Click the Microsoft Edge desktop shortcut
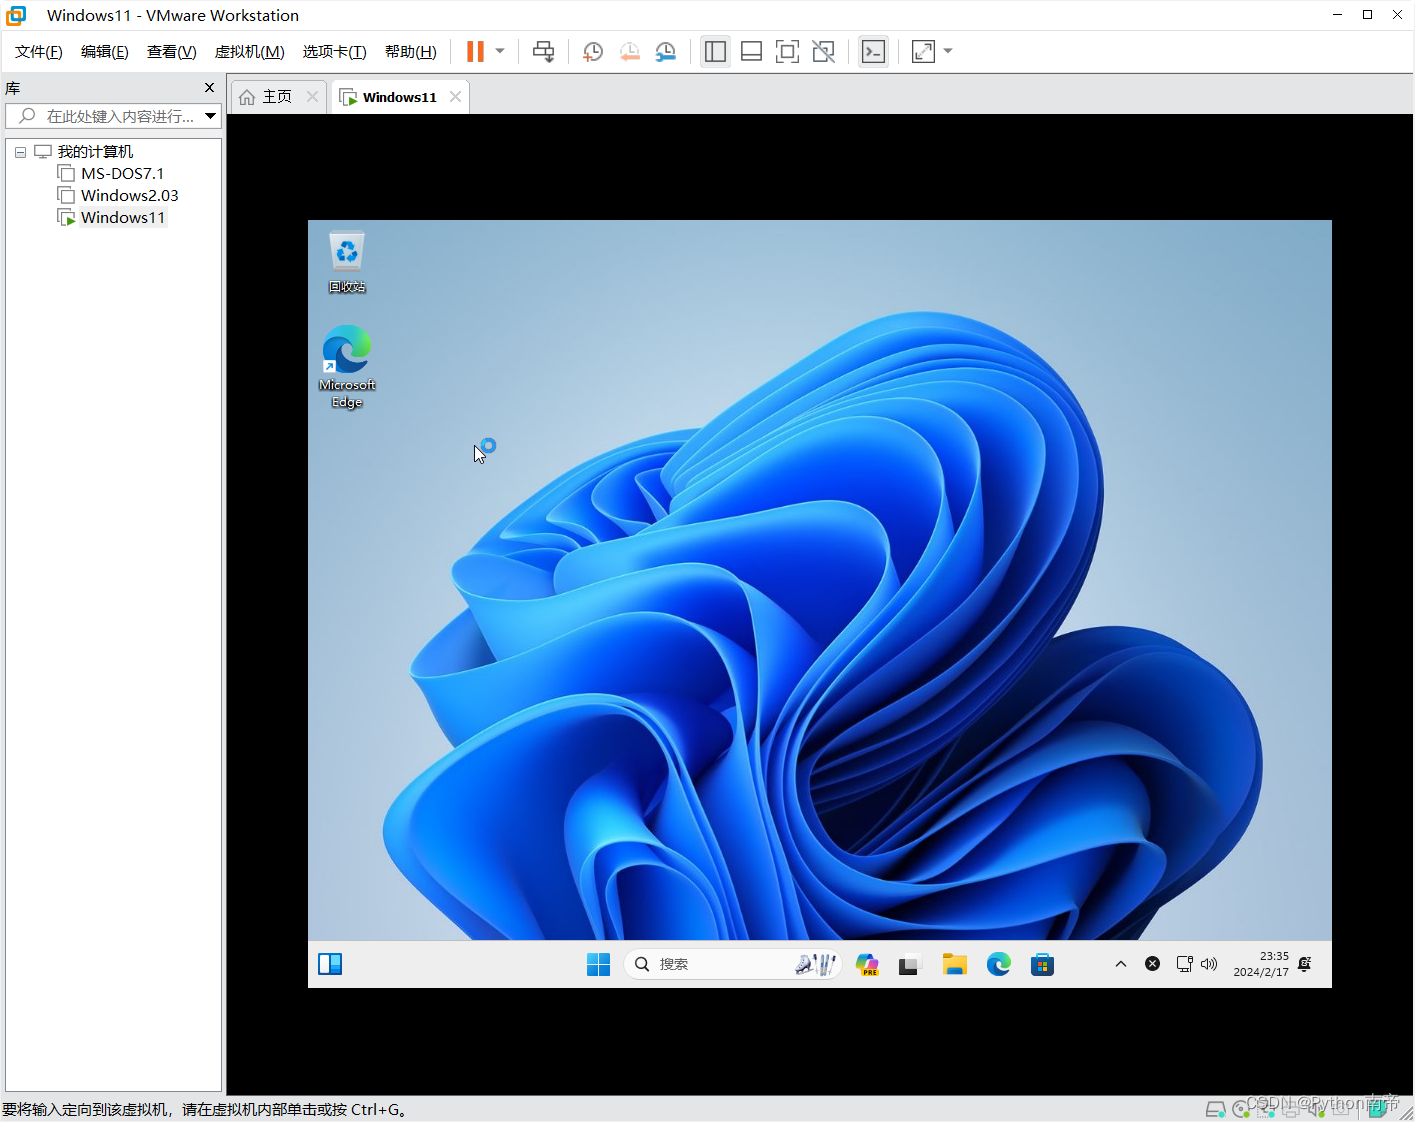 point(347,367)
